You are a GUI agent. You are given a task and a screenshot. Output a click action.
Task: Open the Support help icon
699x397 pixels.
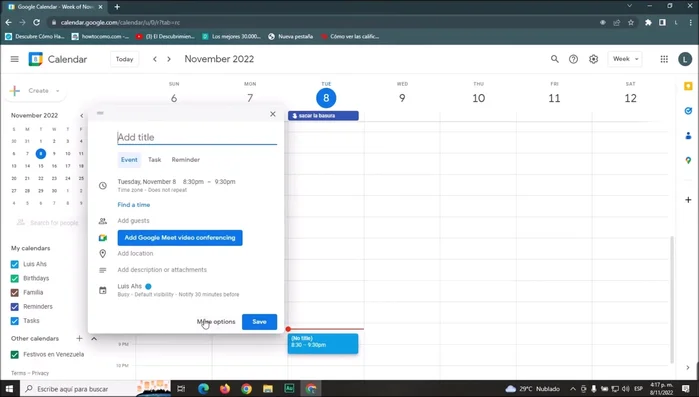pyautogui.click(x=573, y=59)
